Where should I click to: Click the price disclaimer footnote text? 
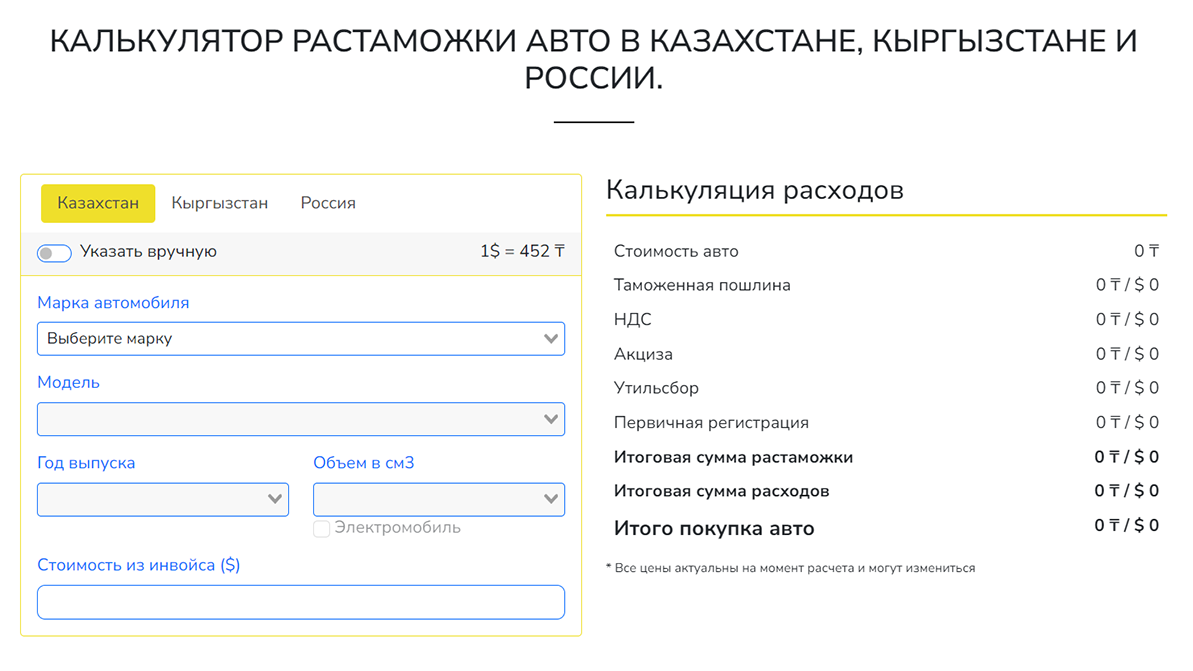pos(791,568)
